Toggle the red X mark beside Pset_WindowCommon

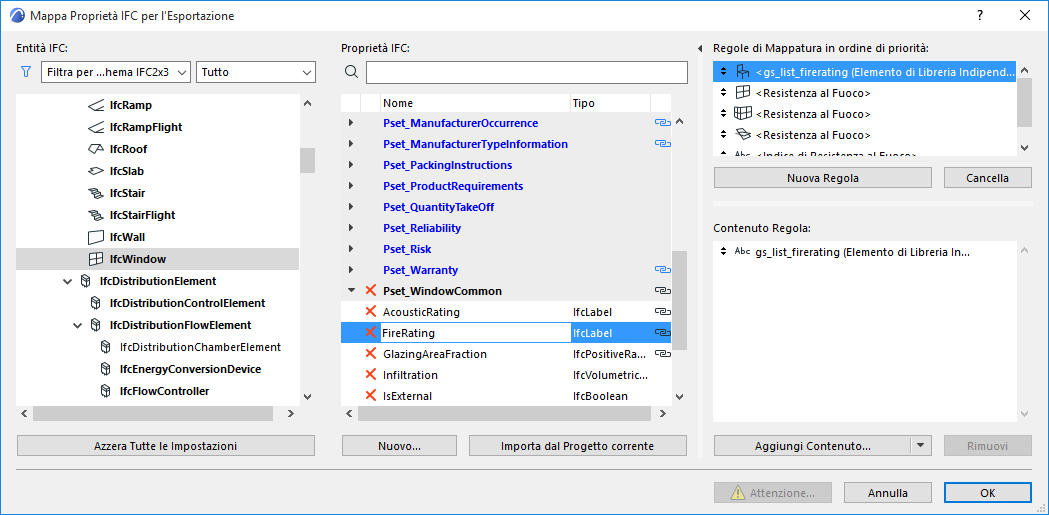(x=371, y=291)
